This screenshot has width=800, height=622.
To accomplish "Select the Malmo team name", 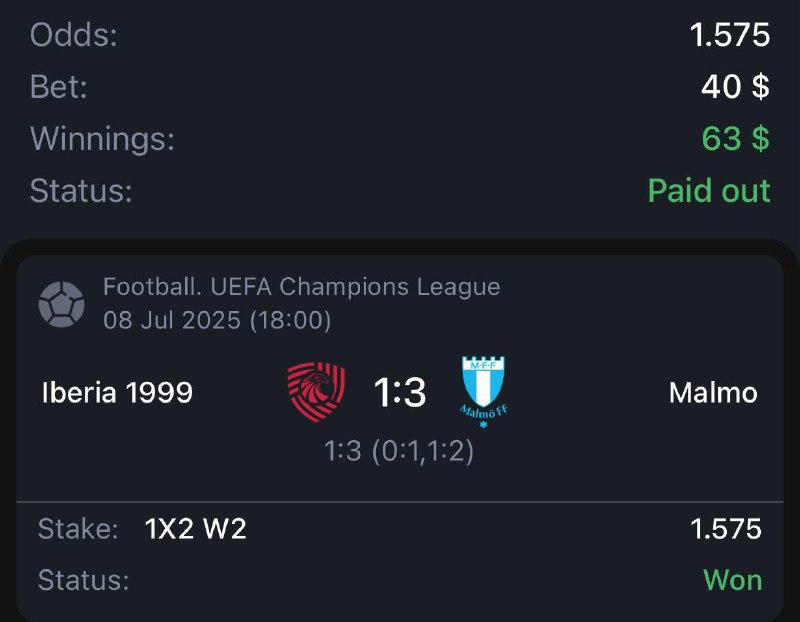I will (713, 393).
